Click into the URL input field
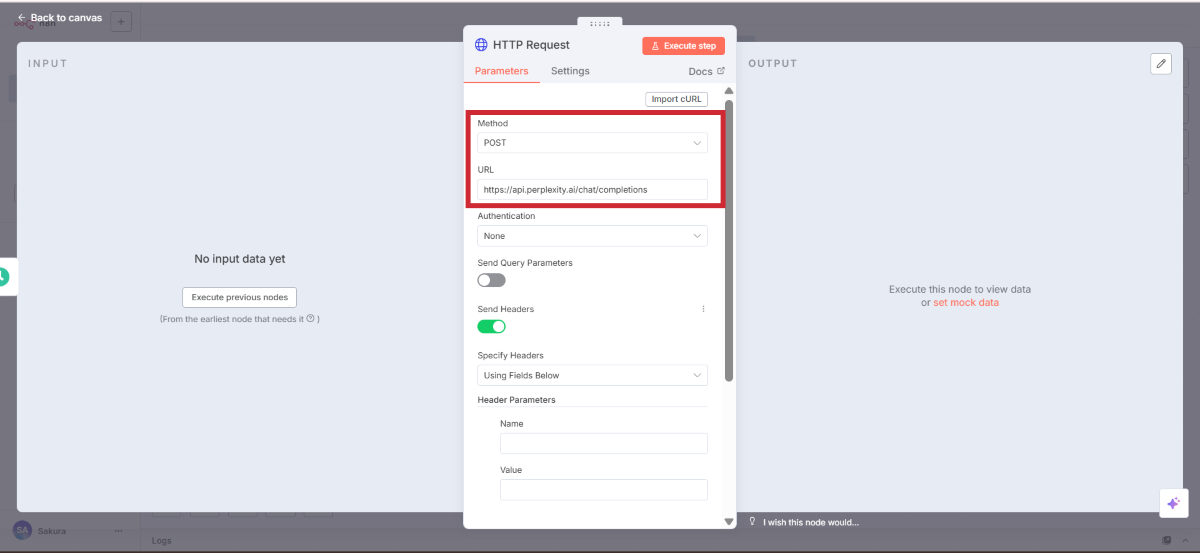The height and width of the screenshot is (553, 1200). click(x=592, y=189)
